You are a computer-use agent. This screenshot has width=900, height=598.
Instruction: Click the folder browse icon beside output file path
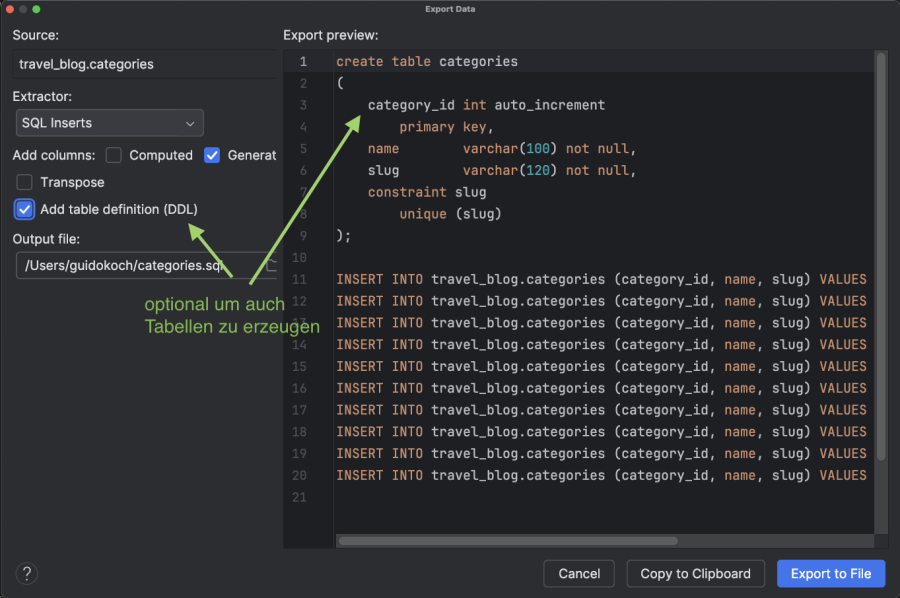click(x=270, y=265)
